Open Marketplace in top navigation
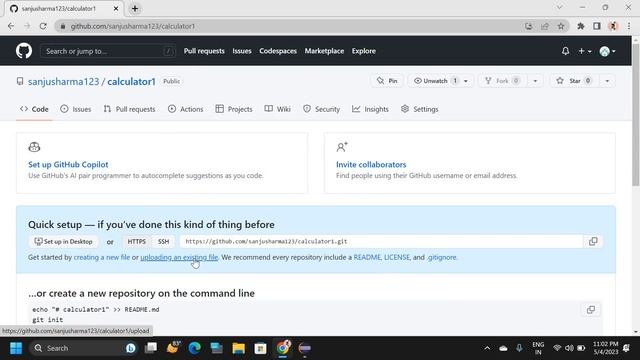The height and width of the screenshot is (360, 640). [324, 51]
